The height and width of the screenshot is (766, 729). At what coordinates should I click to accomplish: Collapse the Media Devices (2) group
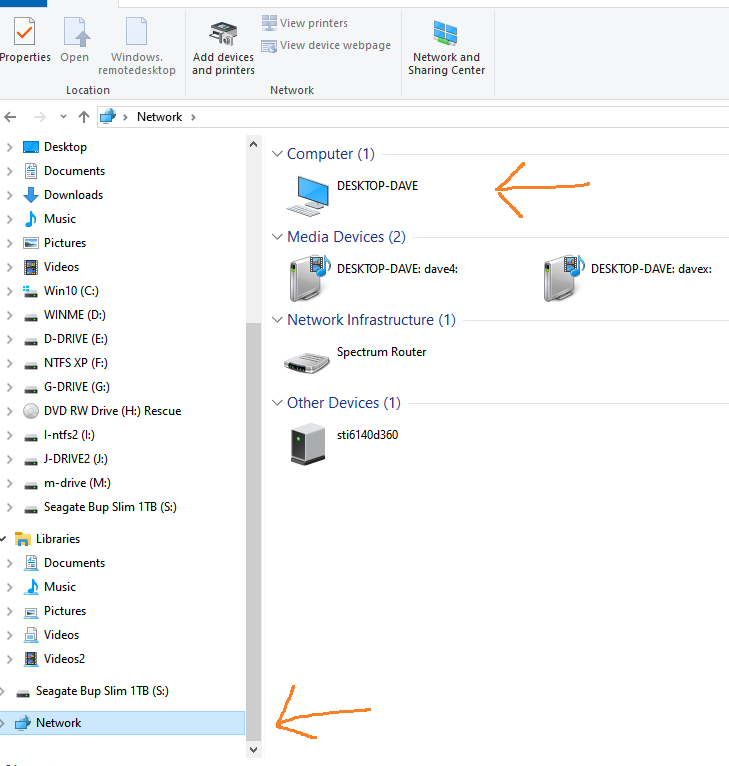pos(277,237)
